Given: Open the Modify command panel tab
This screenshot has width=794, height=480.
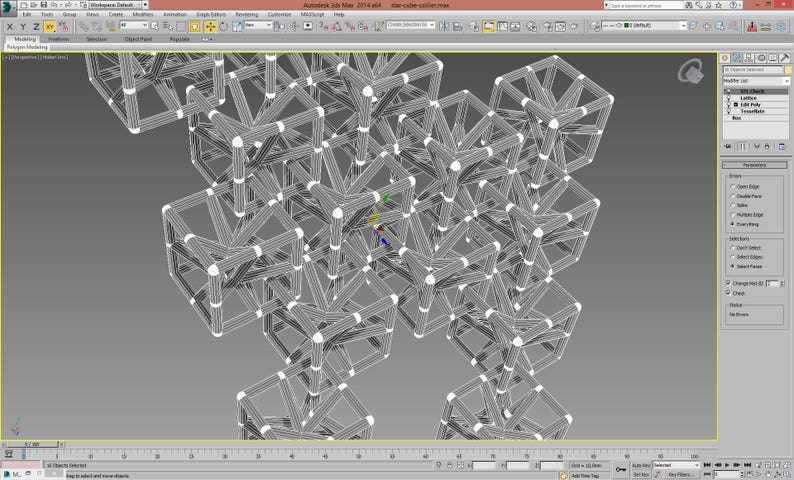Looking at the screenshot, I should point(737,58).
